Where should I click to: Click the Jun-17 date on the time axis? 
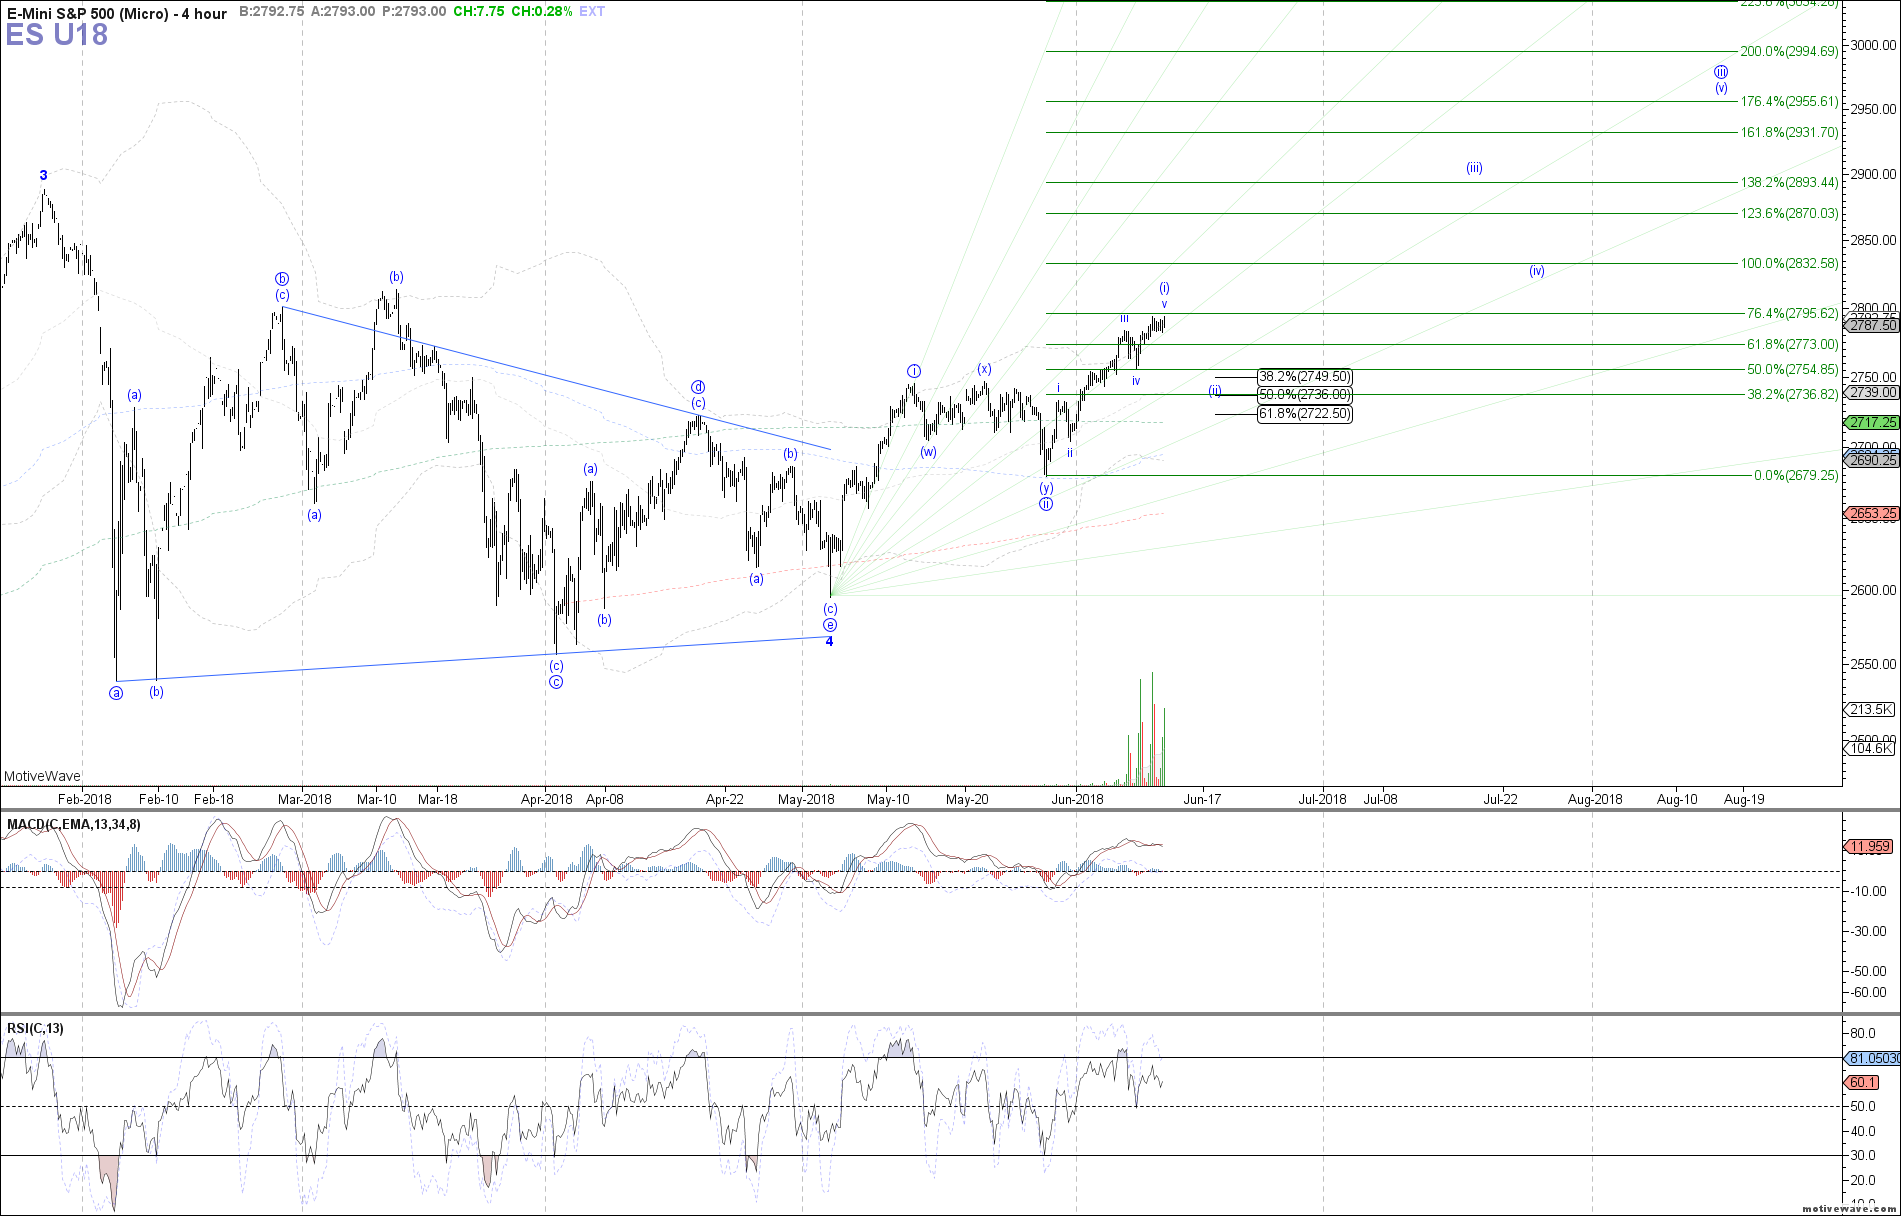point(1201,799)
